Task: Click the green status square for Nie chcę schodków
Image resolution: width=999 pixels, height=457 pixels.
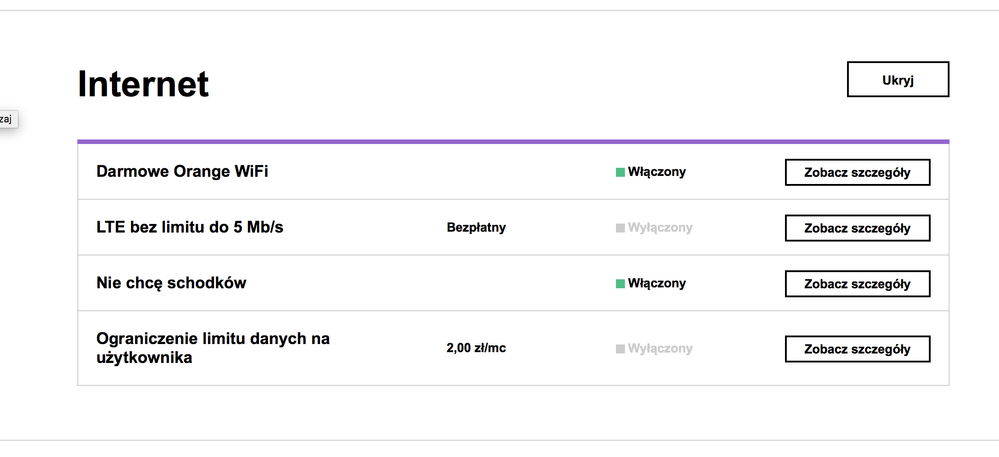Action: point(620,284)
